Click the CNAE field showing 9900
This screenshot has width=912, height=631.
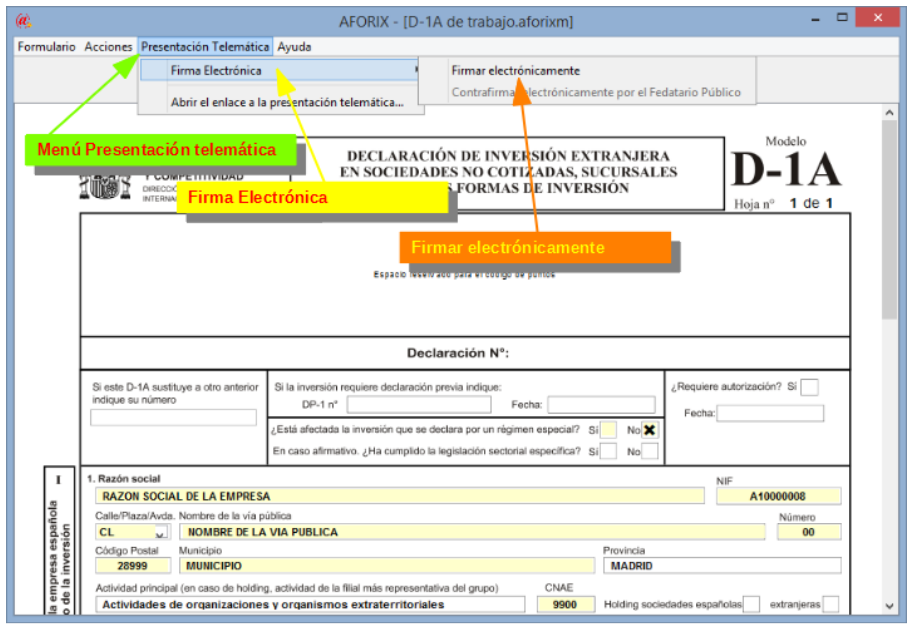pyautogui.click(x=566, y=605)
